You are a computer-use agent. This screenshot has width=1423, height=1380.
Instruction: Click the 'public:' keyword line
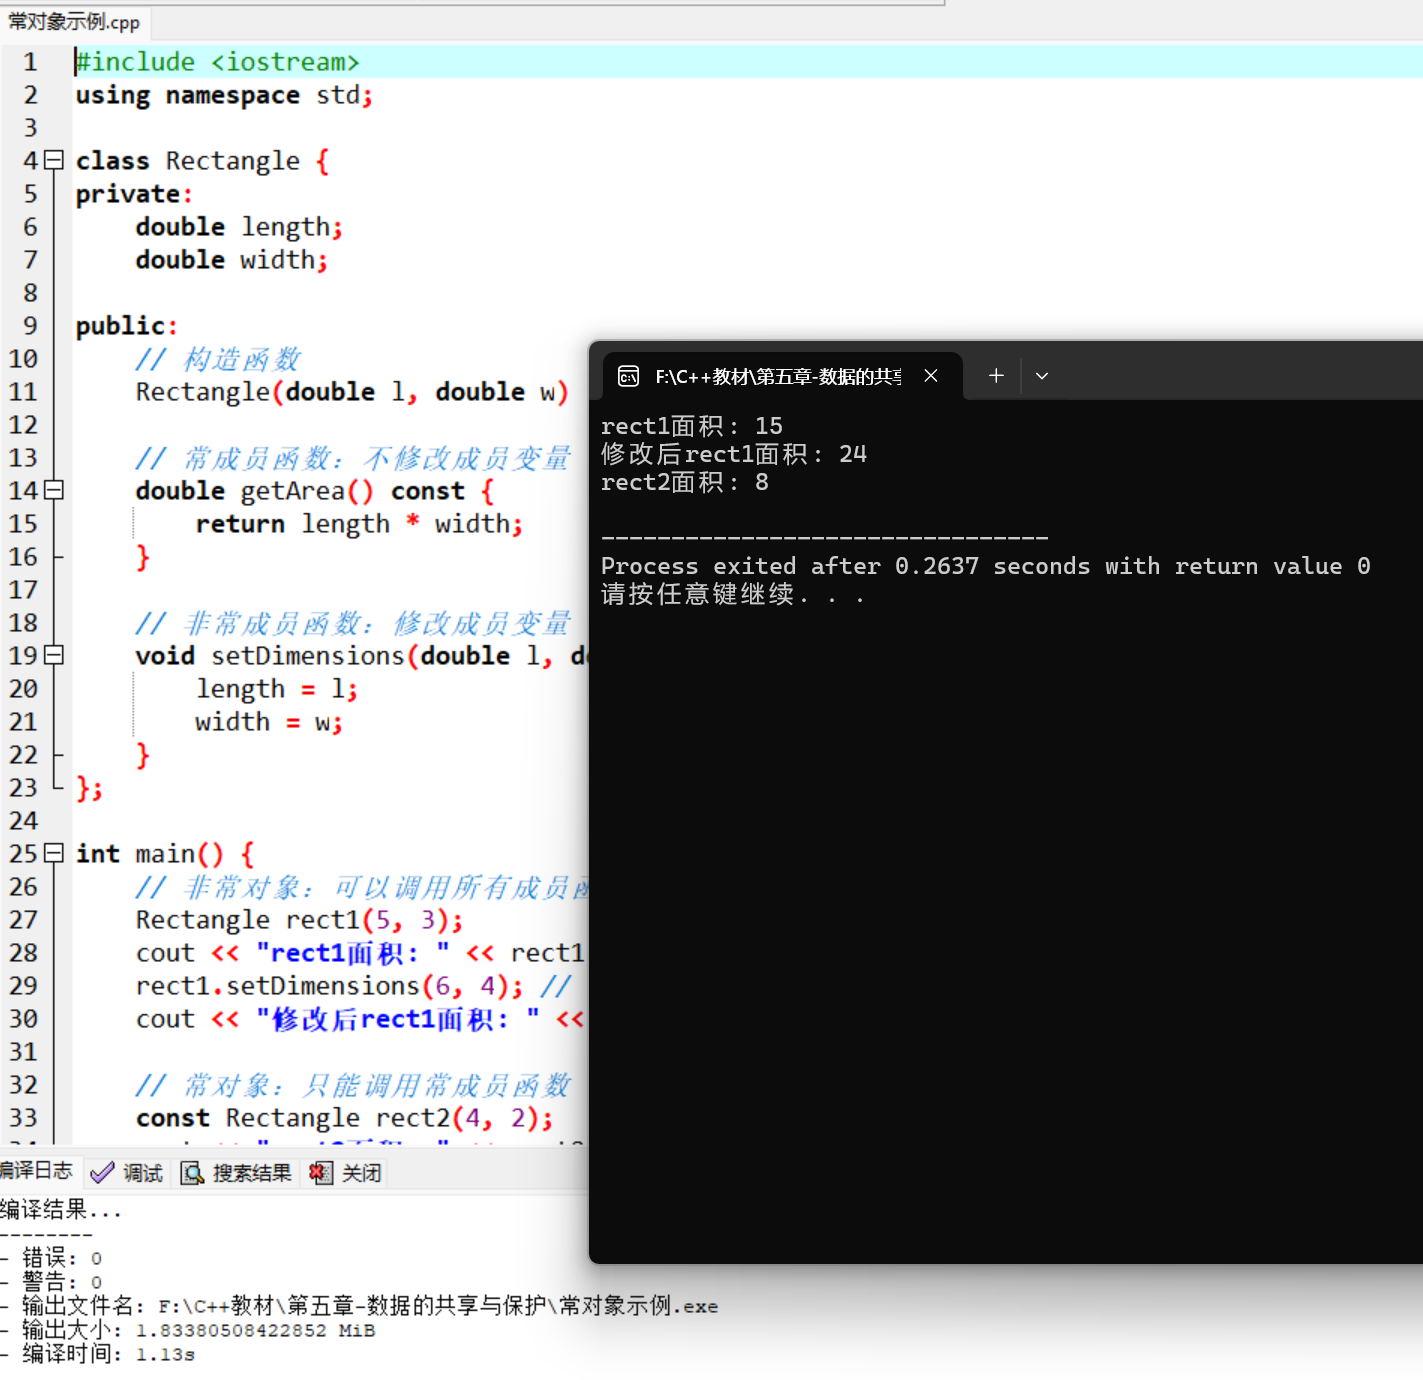[127, 326]
